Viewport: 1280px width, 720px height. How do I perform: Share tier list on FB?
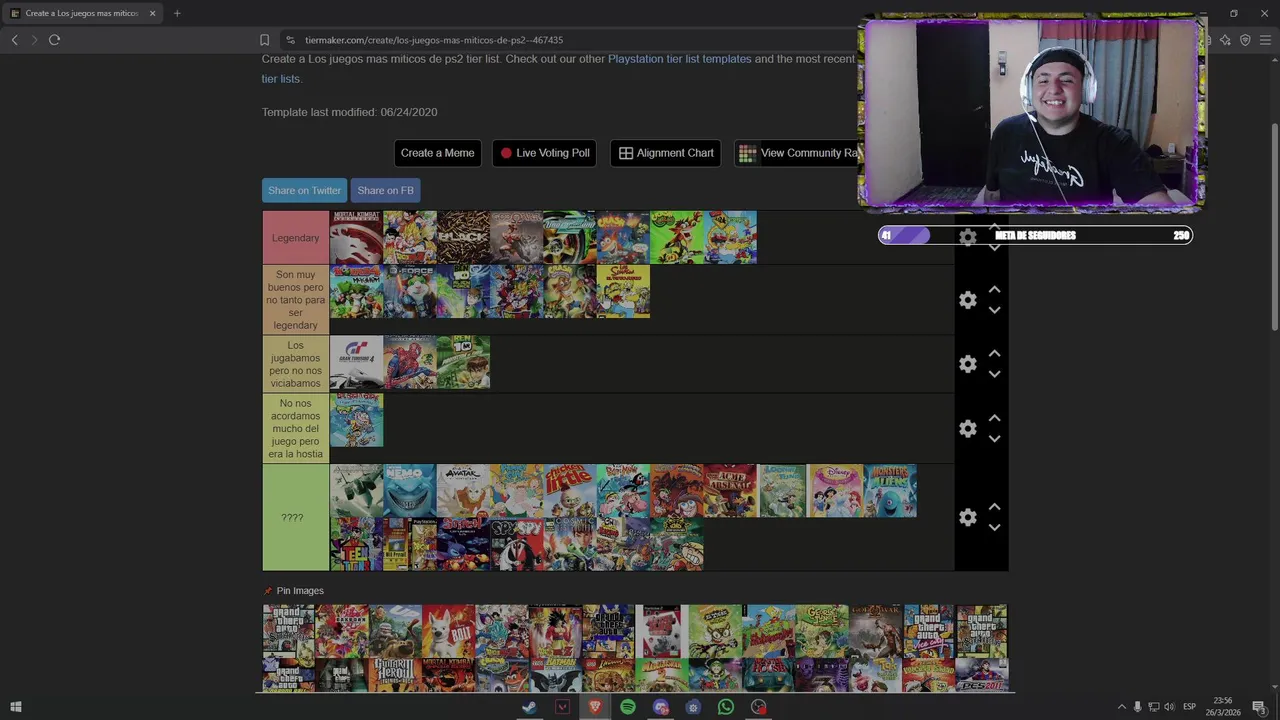(x=385, y=190)
